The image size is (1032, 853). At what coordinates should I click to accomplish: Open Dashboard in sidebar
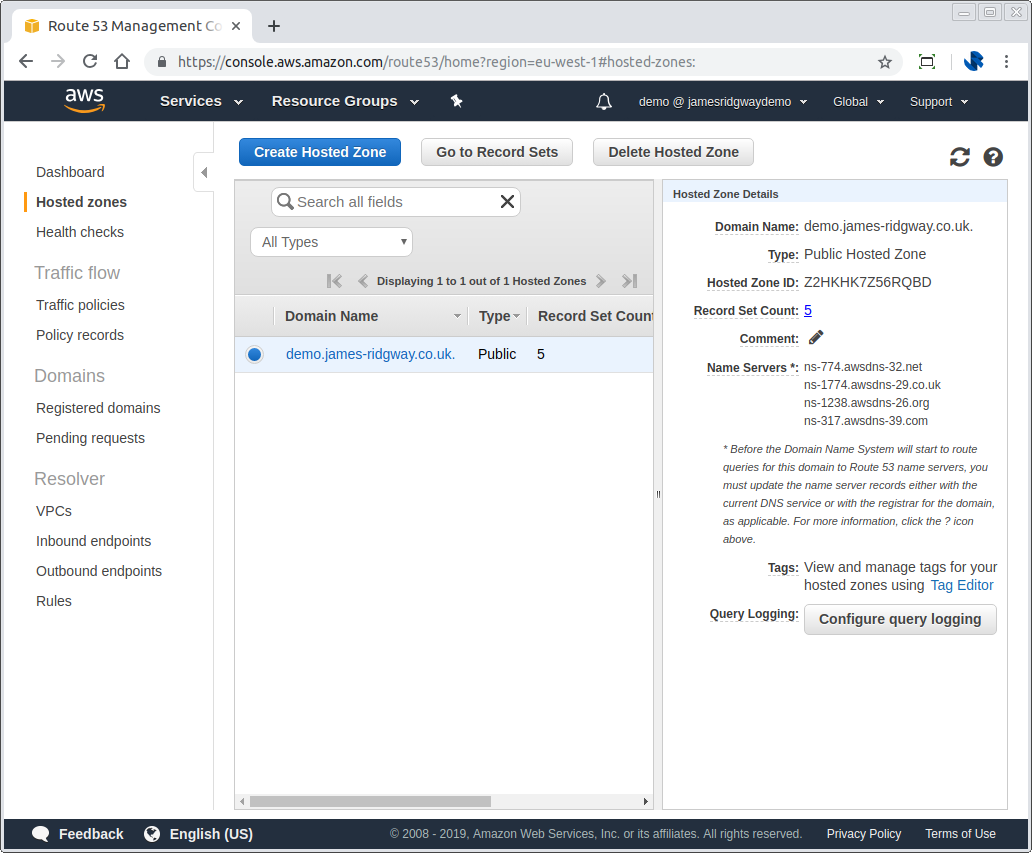tap(70, 172)
